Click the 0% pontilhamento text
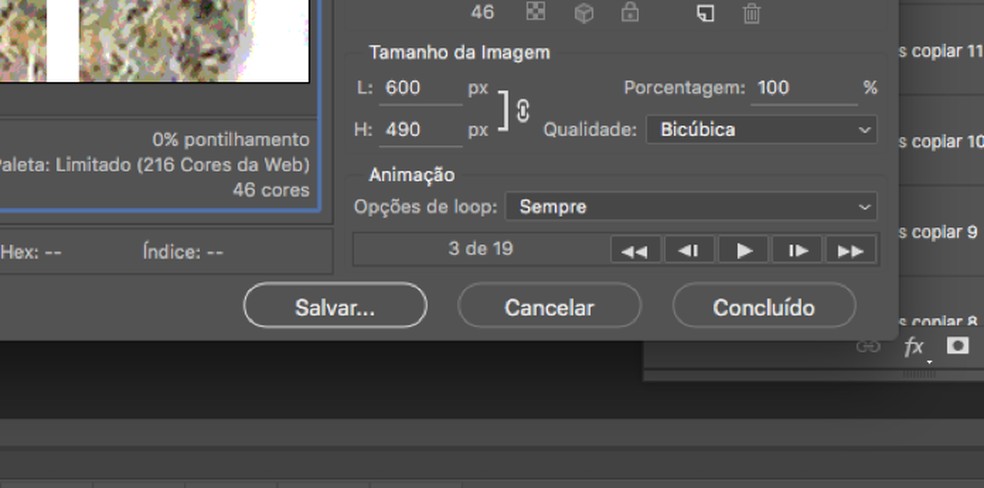Viewport: 984px width, 488px height. pyautogui.click(x=231, y=140)
